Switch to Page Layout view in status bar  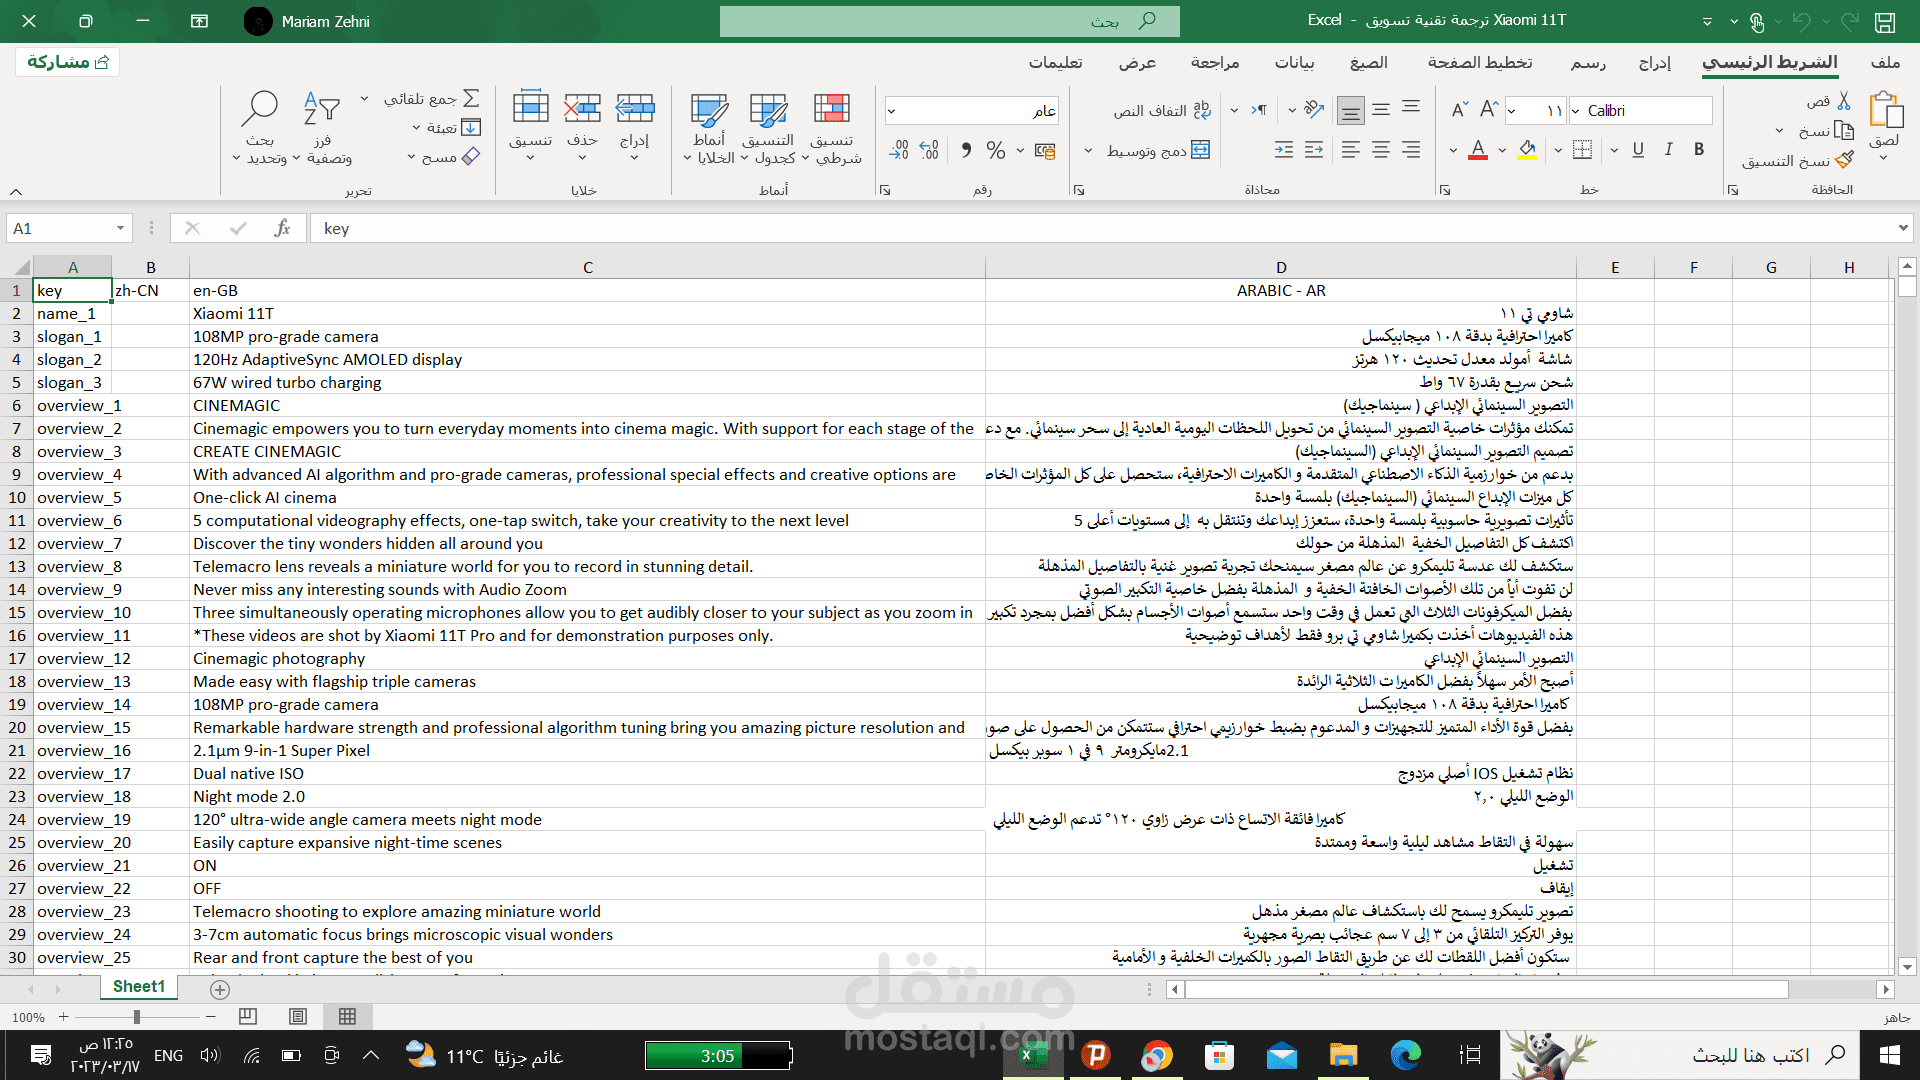point(298,1017)
